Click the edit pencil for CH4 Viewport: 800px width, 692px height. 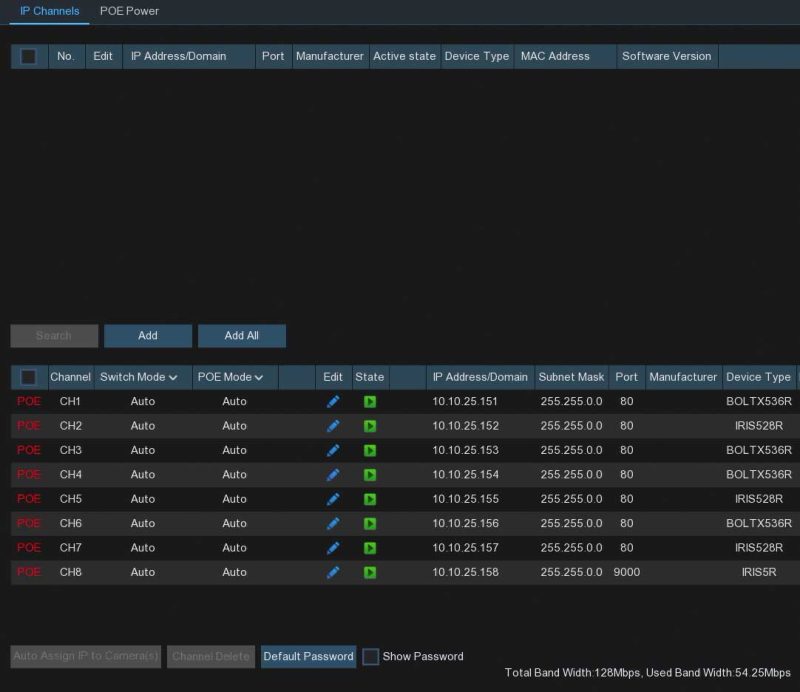click(x=333, y=474)
